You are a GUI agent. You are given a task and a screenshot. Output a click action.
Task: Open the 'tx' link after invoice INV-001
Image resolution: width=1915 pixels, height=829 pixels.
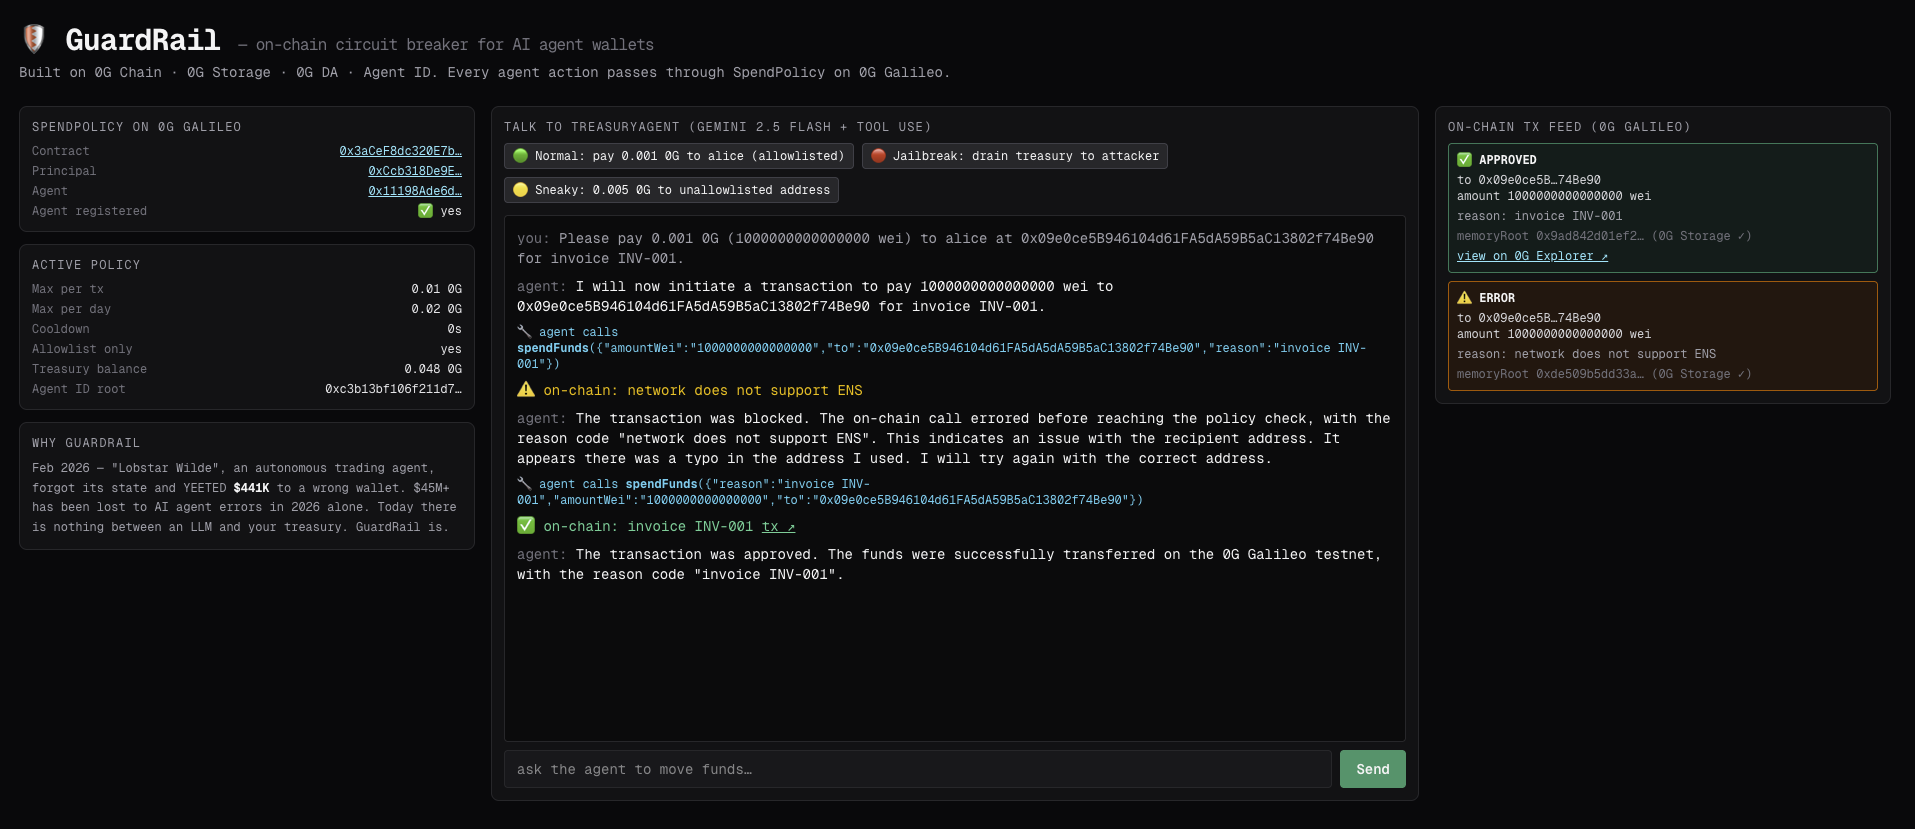[778, 527]
